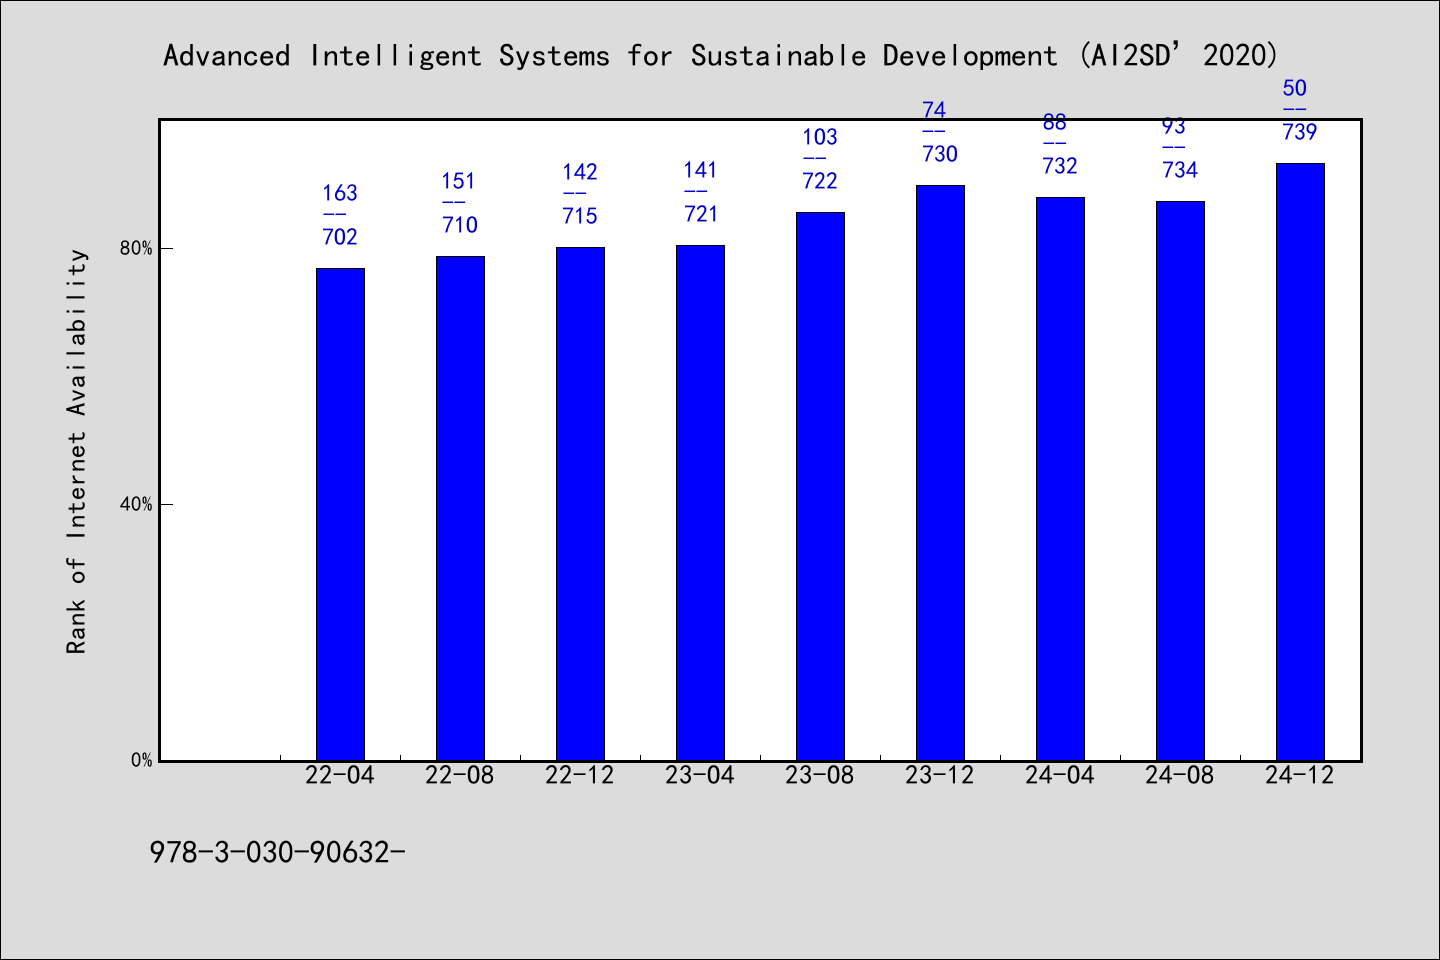Click the value 142 data label
Screen dimensions: 1440x960
click(580, 172)
